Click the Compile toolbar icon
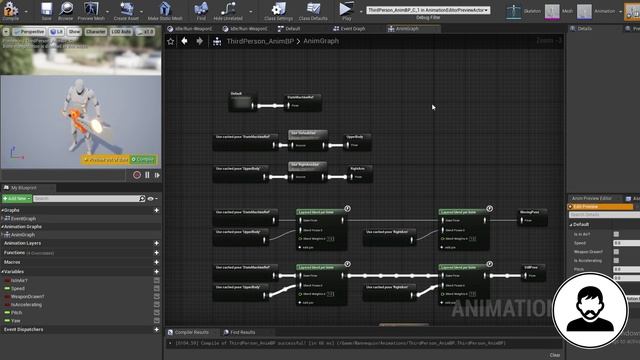The image size is (640, 360). [11, 9]
